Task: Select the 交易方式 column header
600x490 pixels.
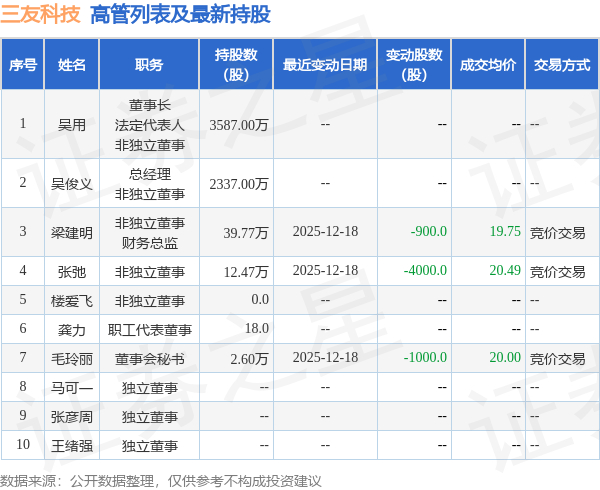Action: coord(562,65)
